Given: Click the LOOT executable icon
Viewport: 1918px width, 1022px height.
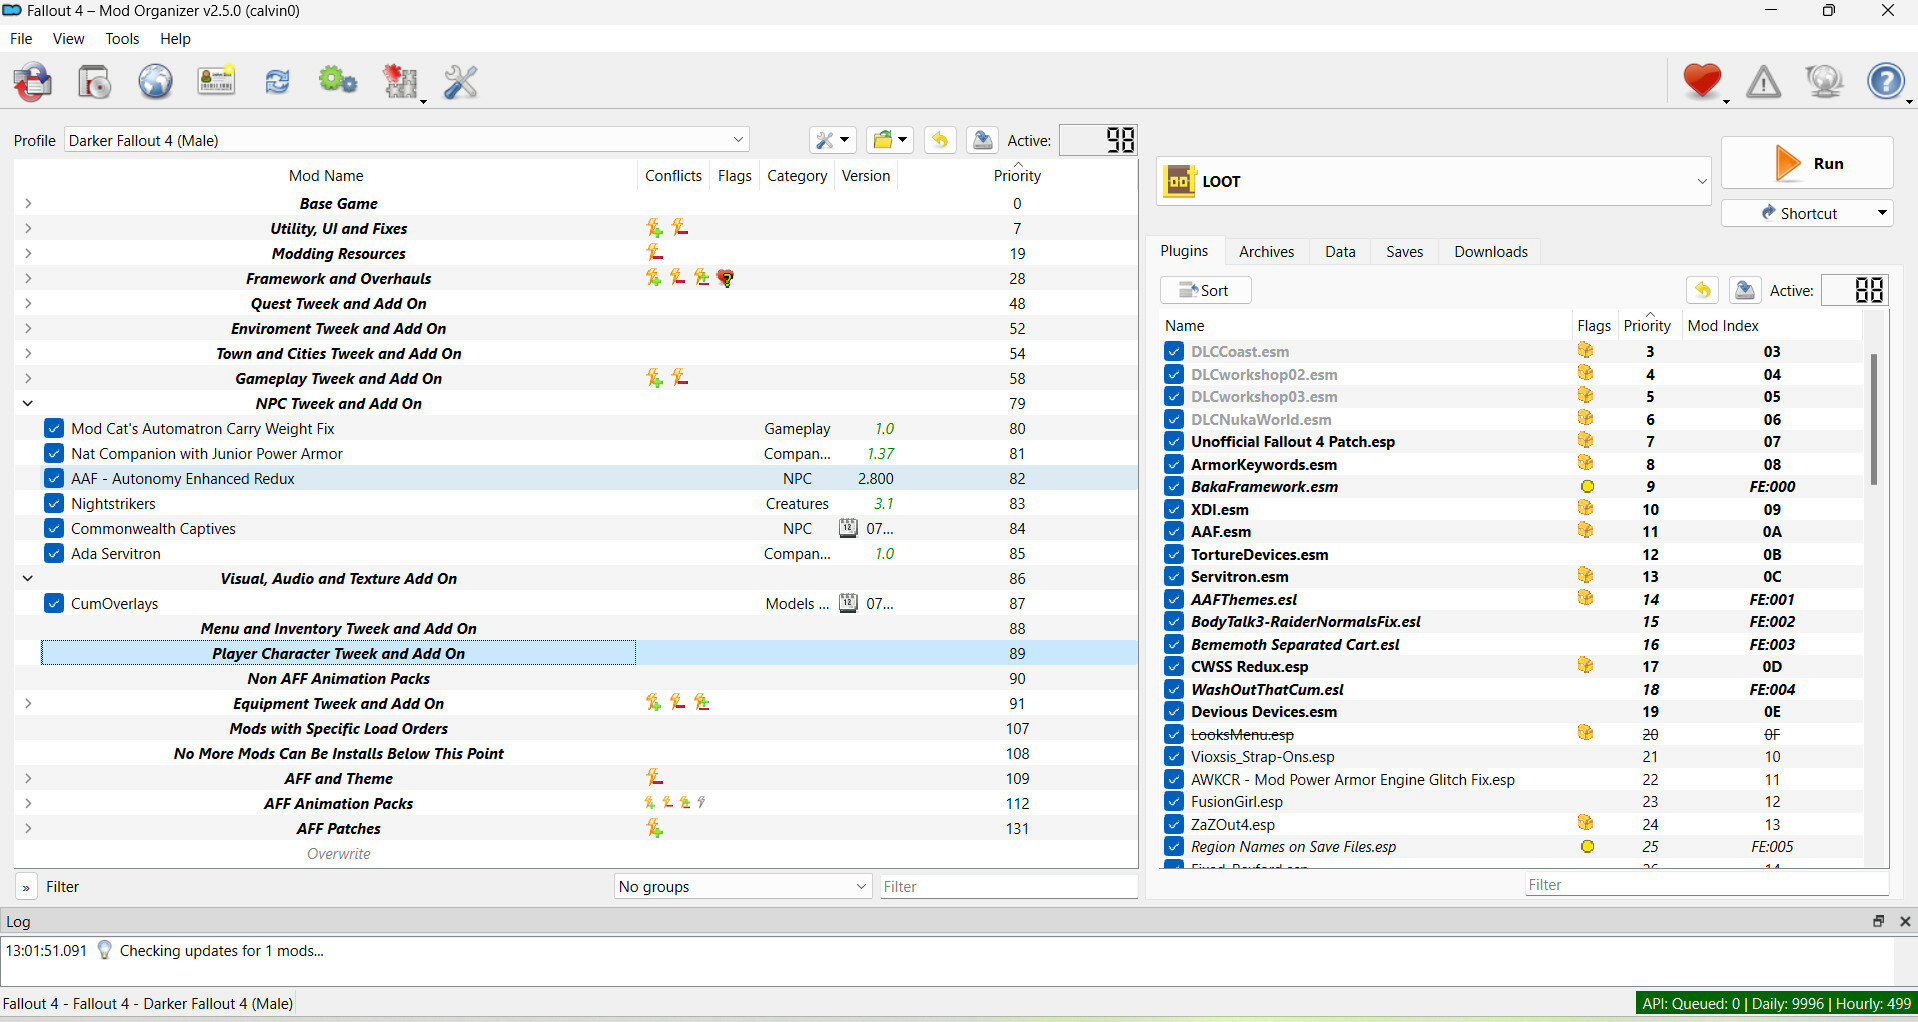Looking at the screenshot, I should 1180,181.
